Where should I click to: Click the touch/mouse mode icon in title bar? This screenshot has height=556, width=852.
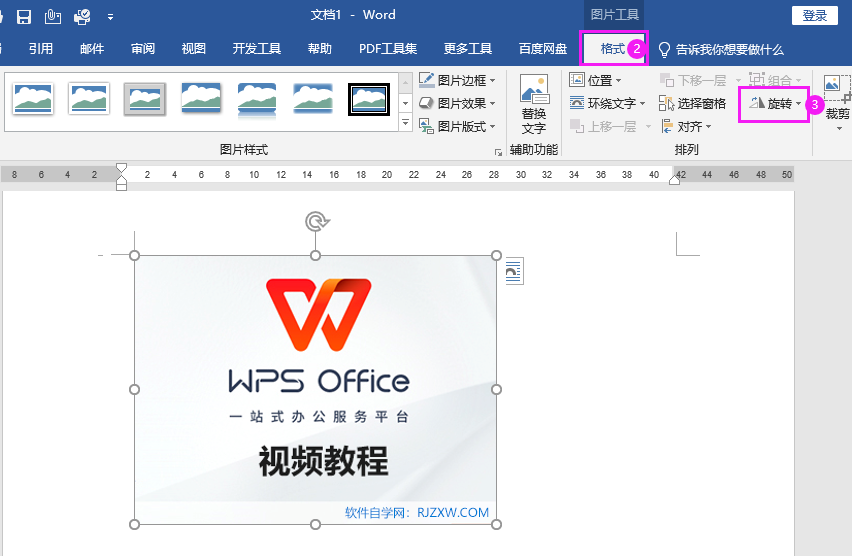pyautogui.click(x=53, y=16)
